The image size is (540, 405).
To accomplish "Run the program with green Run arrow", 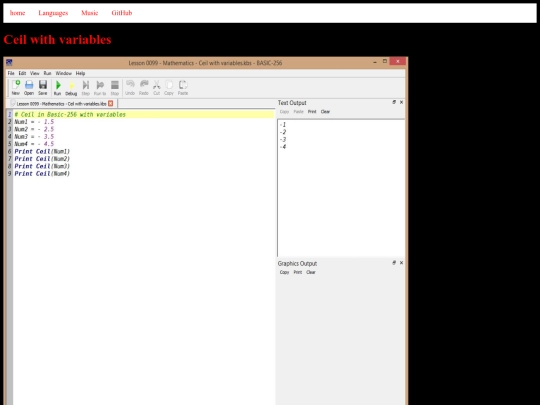I will tap(58, 87).
